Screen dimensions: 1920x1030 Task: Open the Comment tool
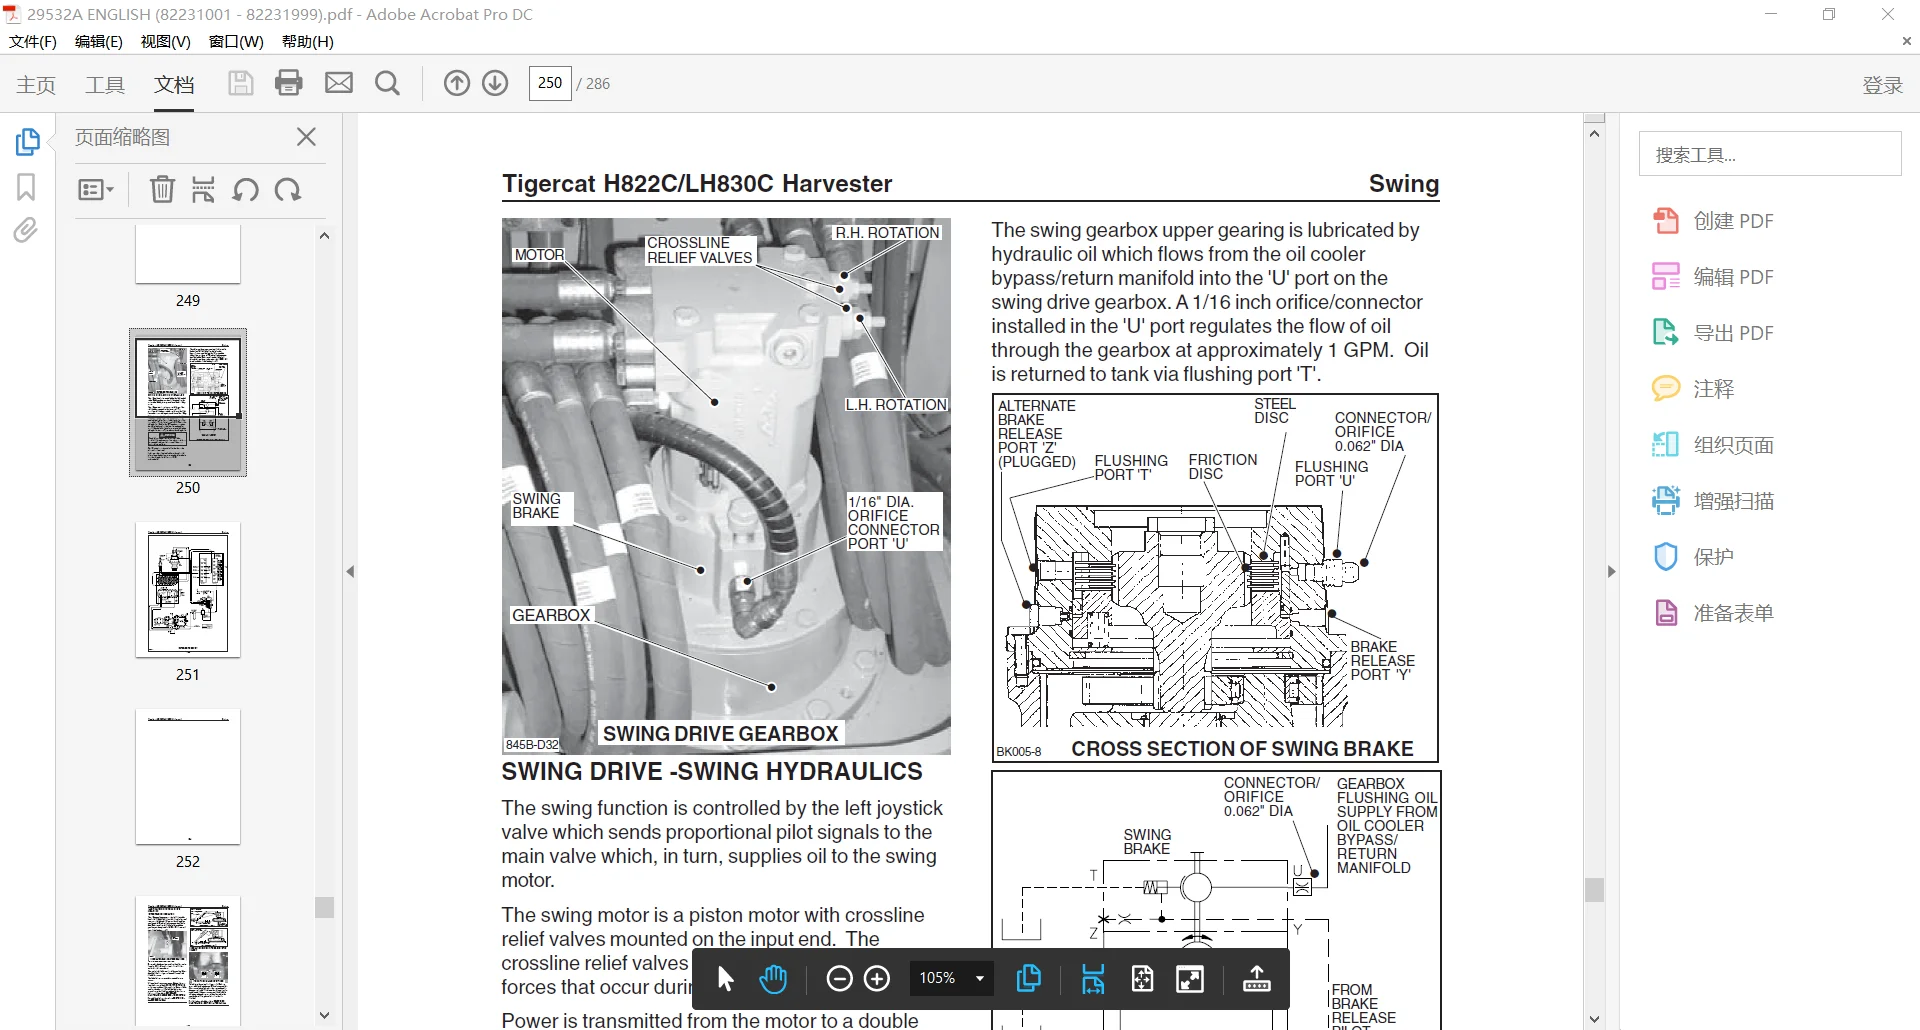click(1693, 389)
